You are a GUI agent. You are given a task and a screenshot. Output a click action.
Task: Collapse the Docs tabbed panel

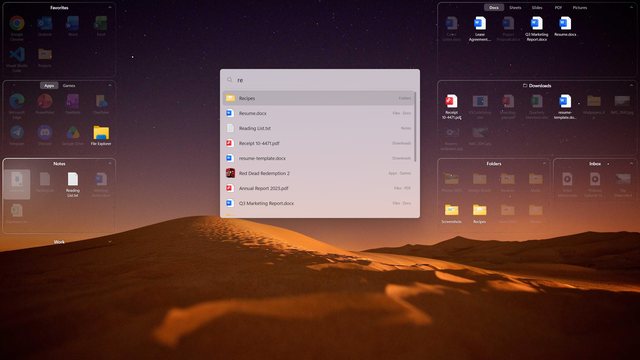631,8
